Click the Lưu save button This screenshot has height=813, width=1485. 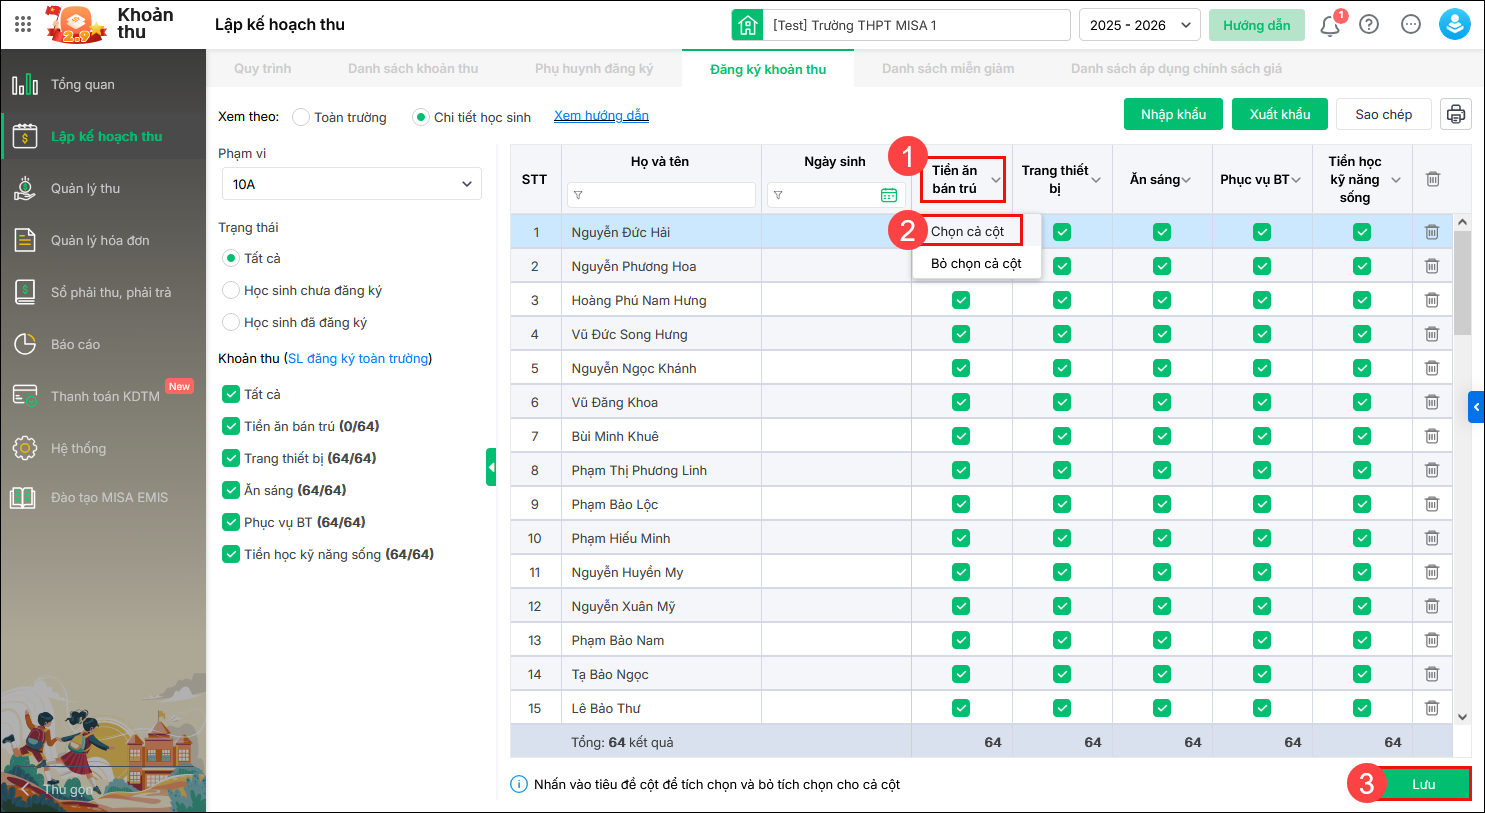tap(1422, 784)
